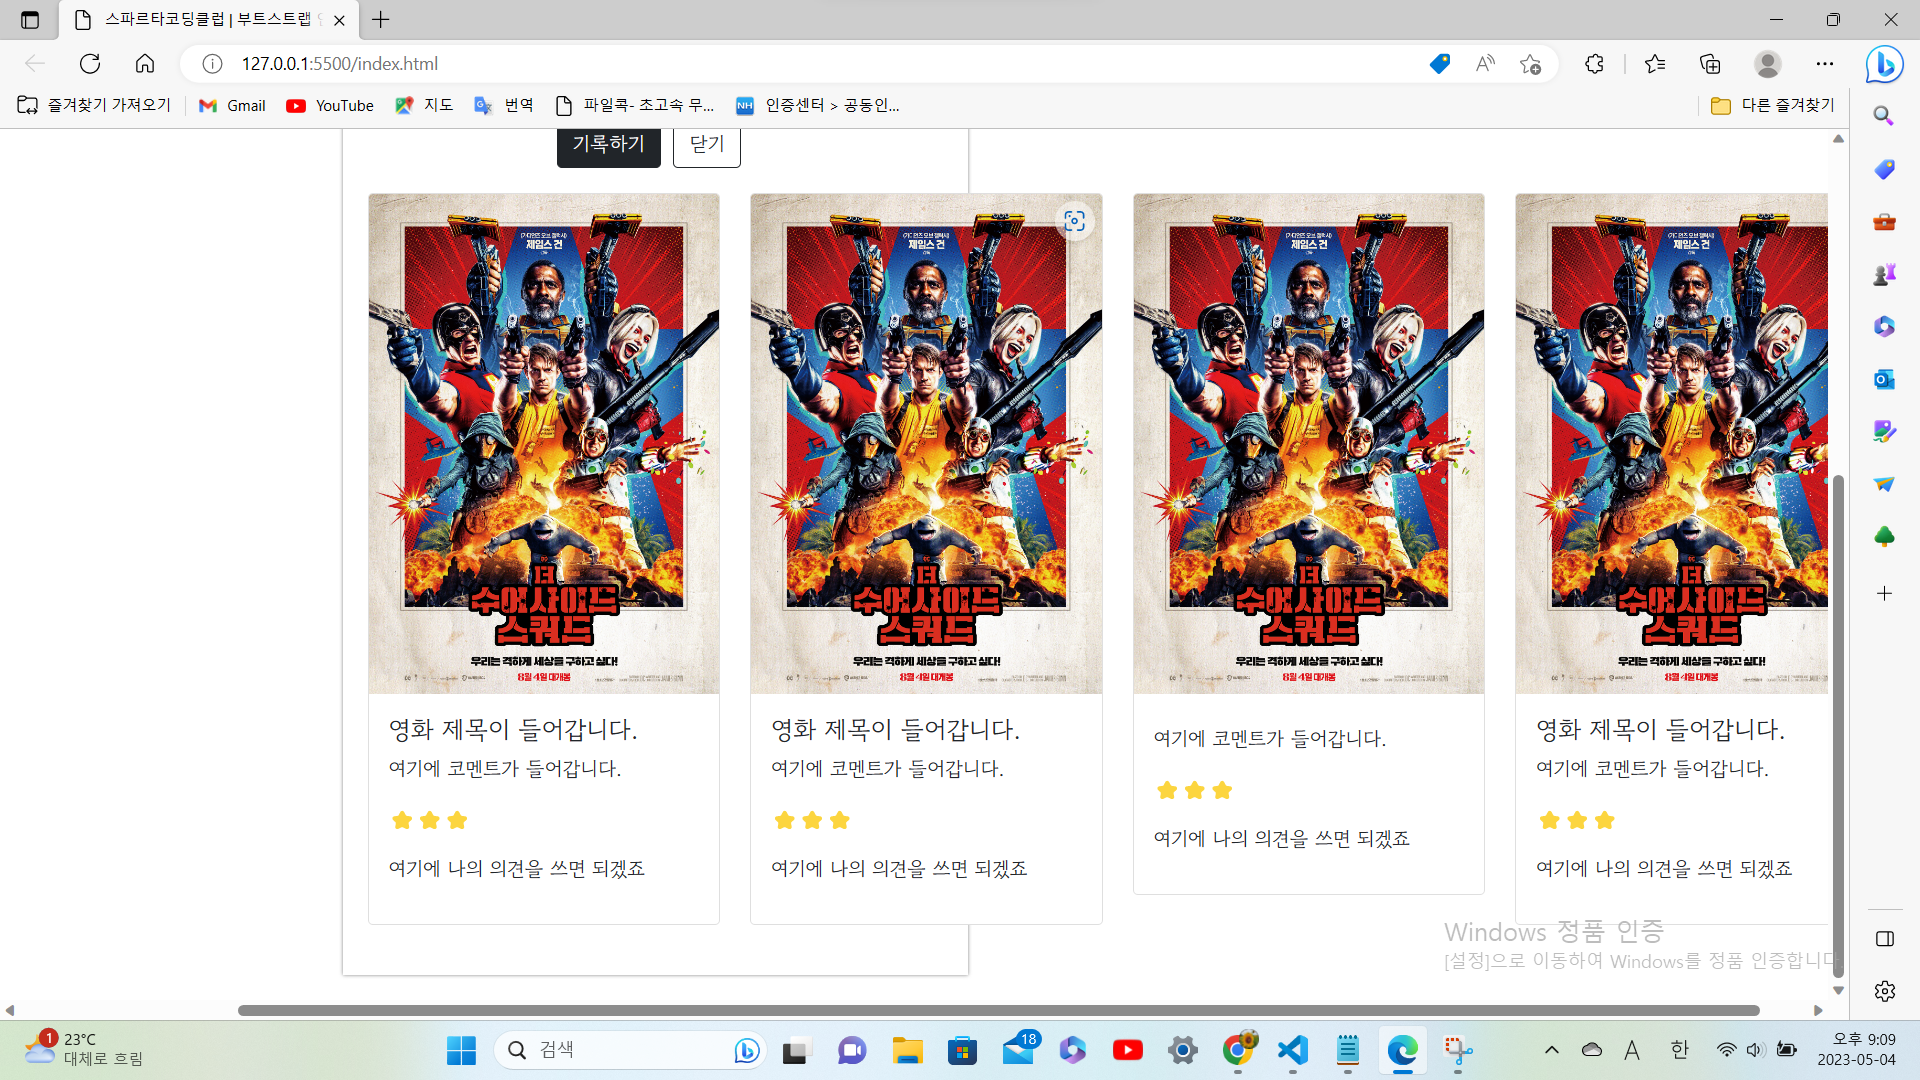Open a new browser tab
The width and height of the screenshot is (1920, 1080).
point(381,20)
